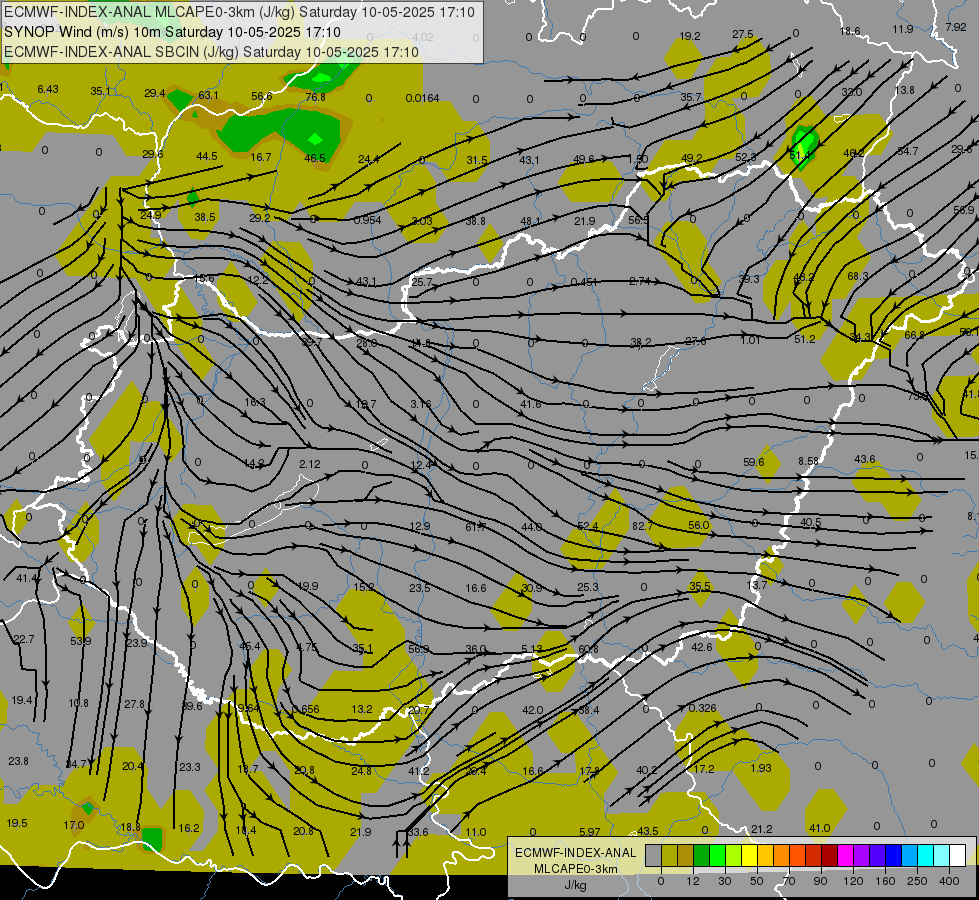Click the 8.58 map value
The image size is (979, 900).
(x=808, y=461)
